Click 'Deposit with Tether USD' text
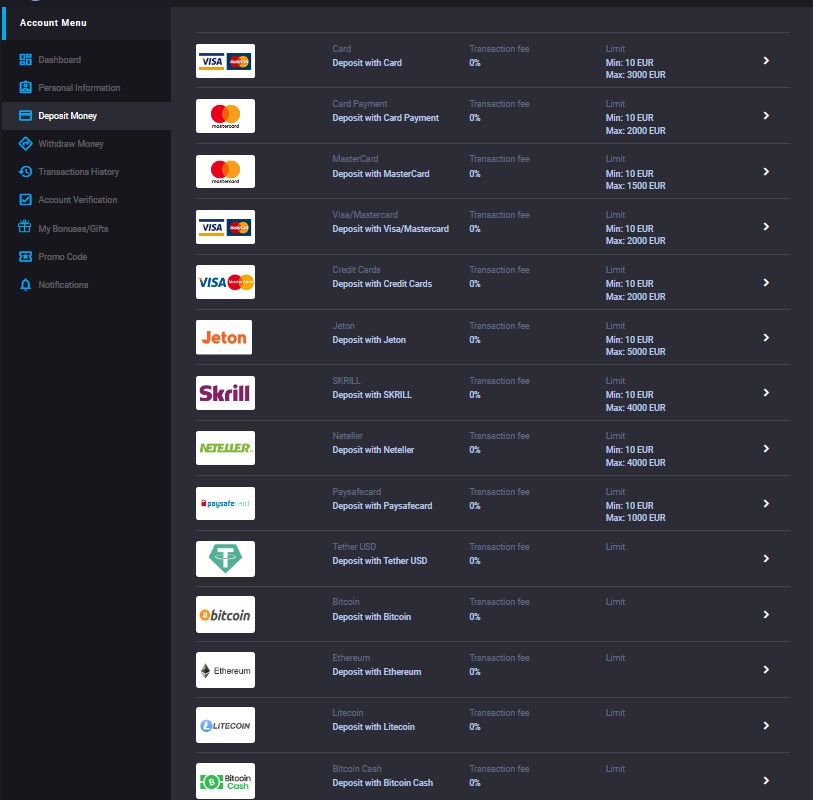This screenshot has width=813, height=800. click(x=380, y=560)
